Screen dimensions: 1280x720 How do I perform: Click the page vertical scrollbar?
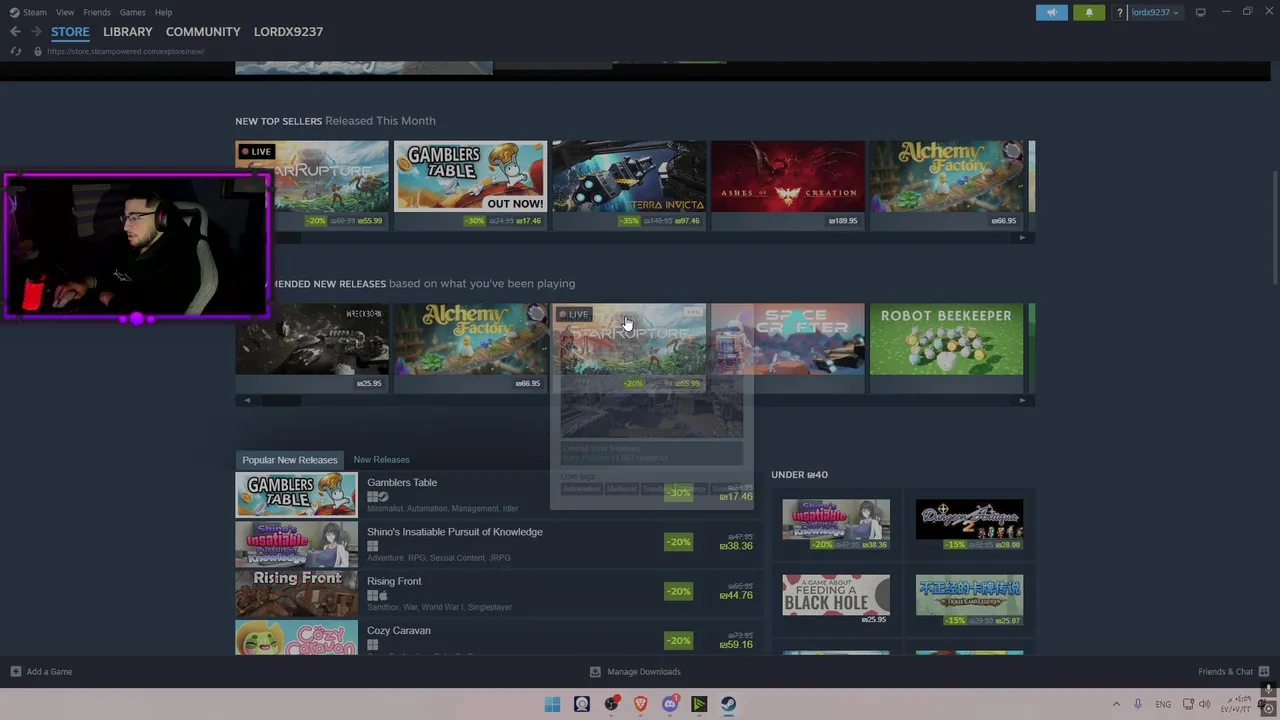1273,228
